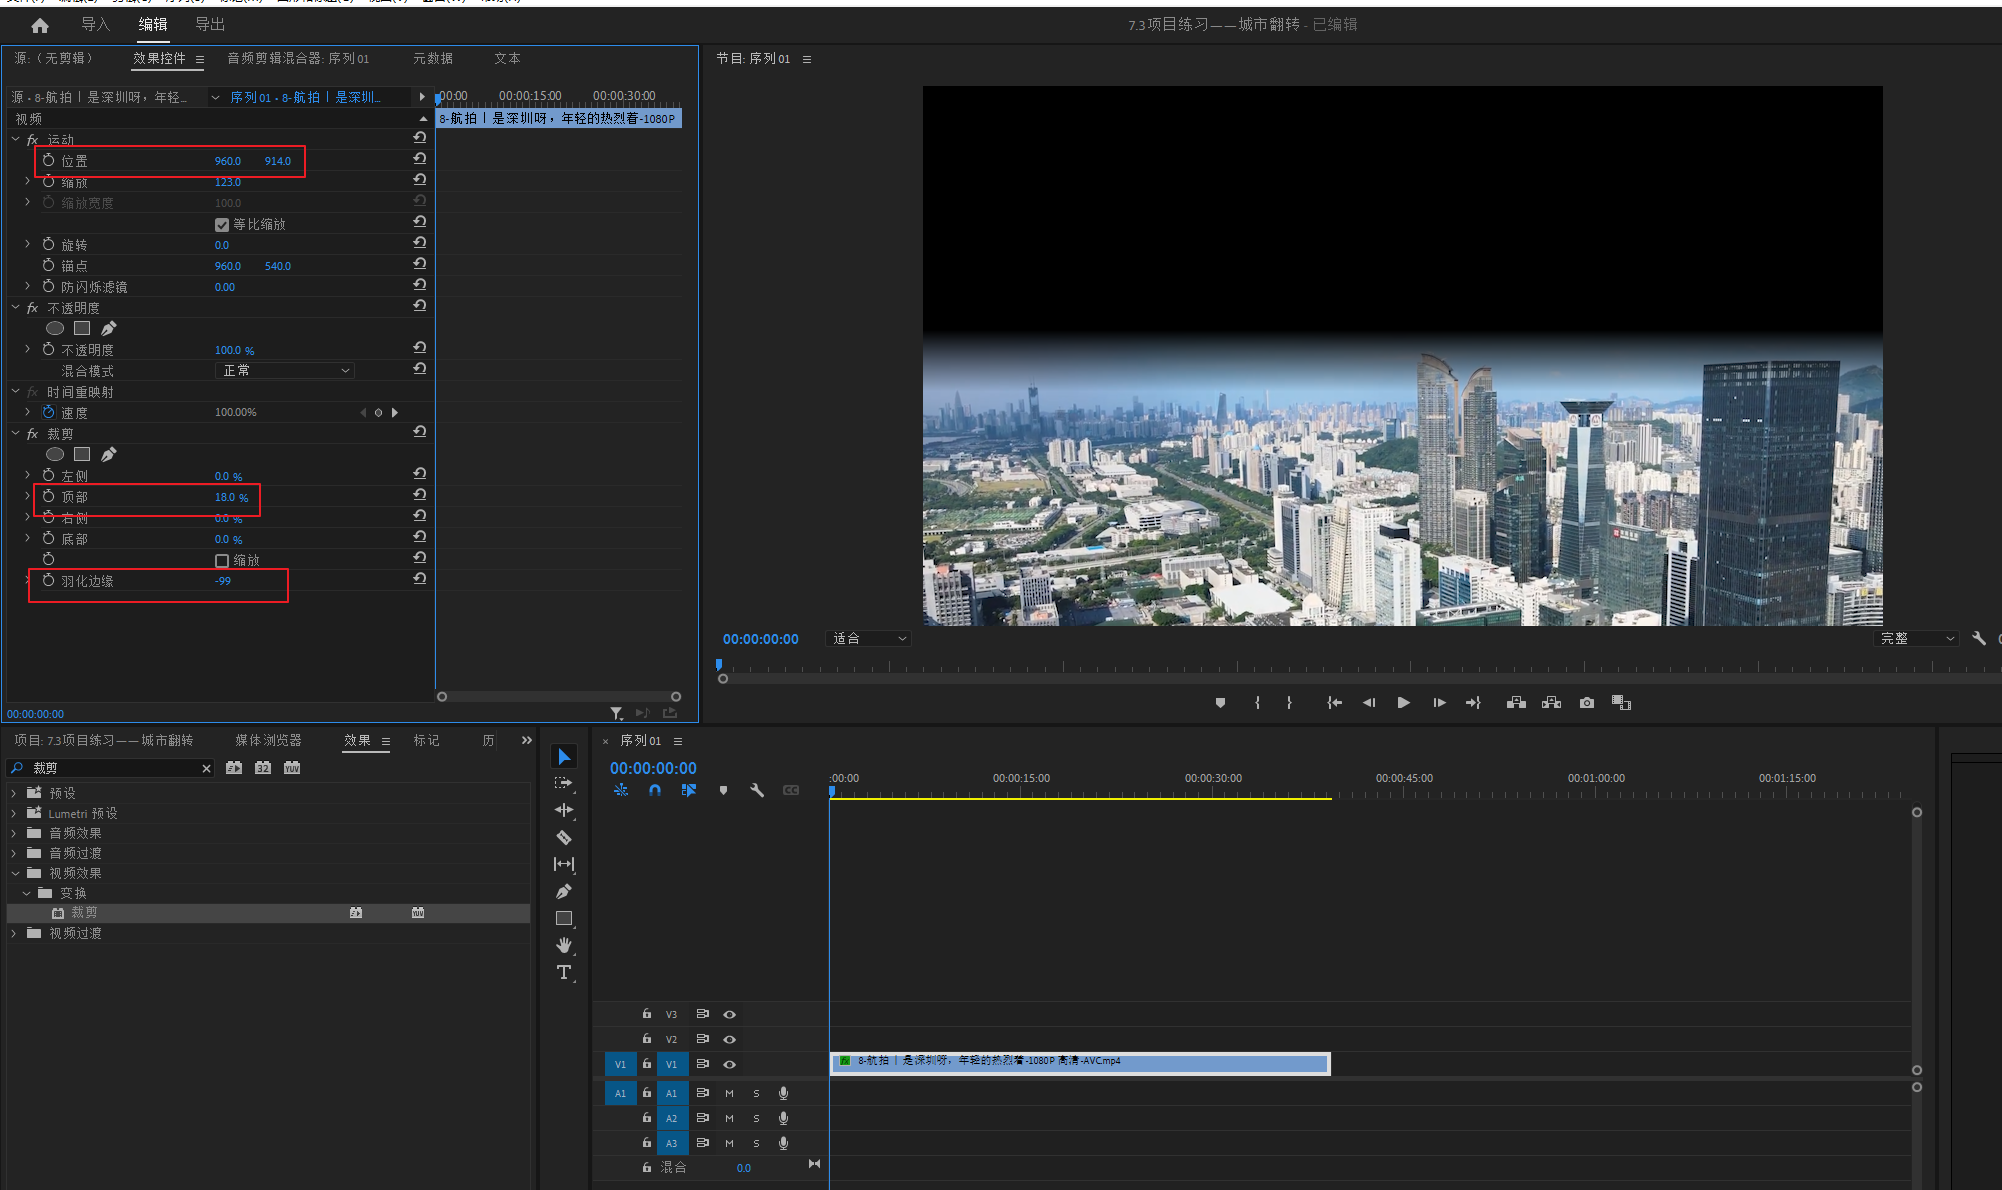This screenshot has width=2002, height=1190.
Task: Click the Add Marker button under monitor
Action: [1220, 703]
